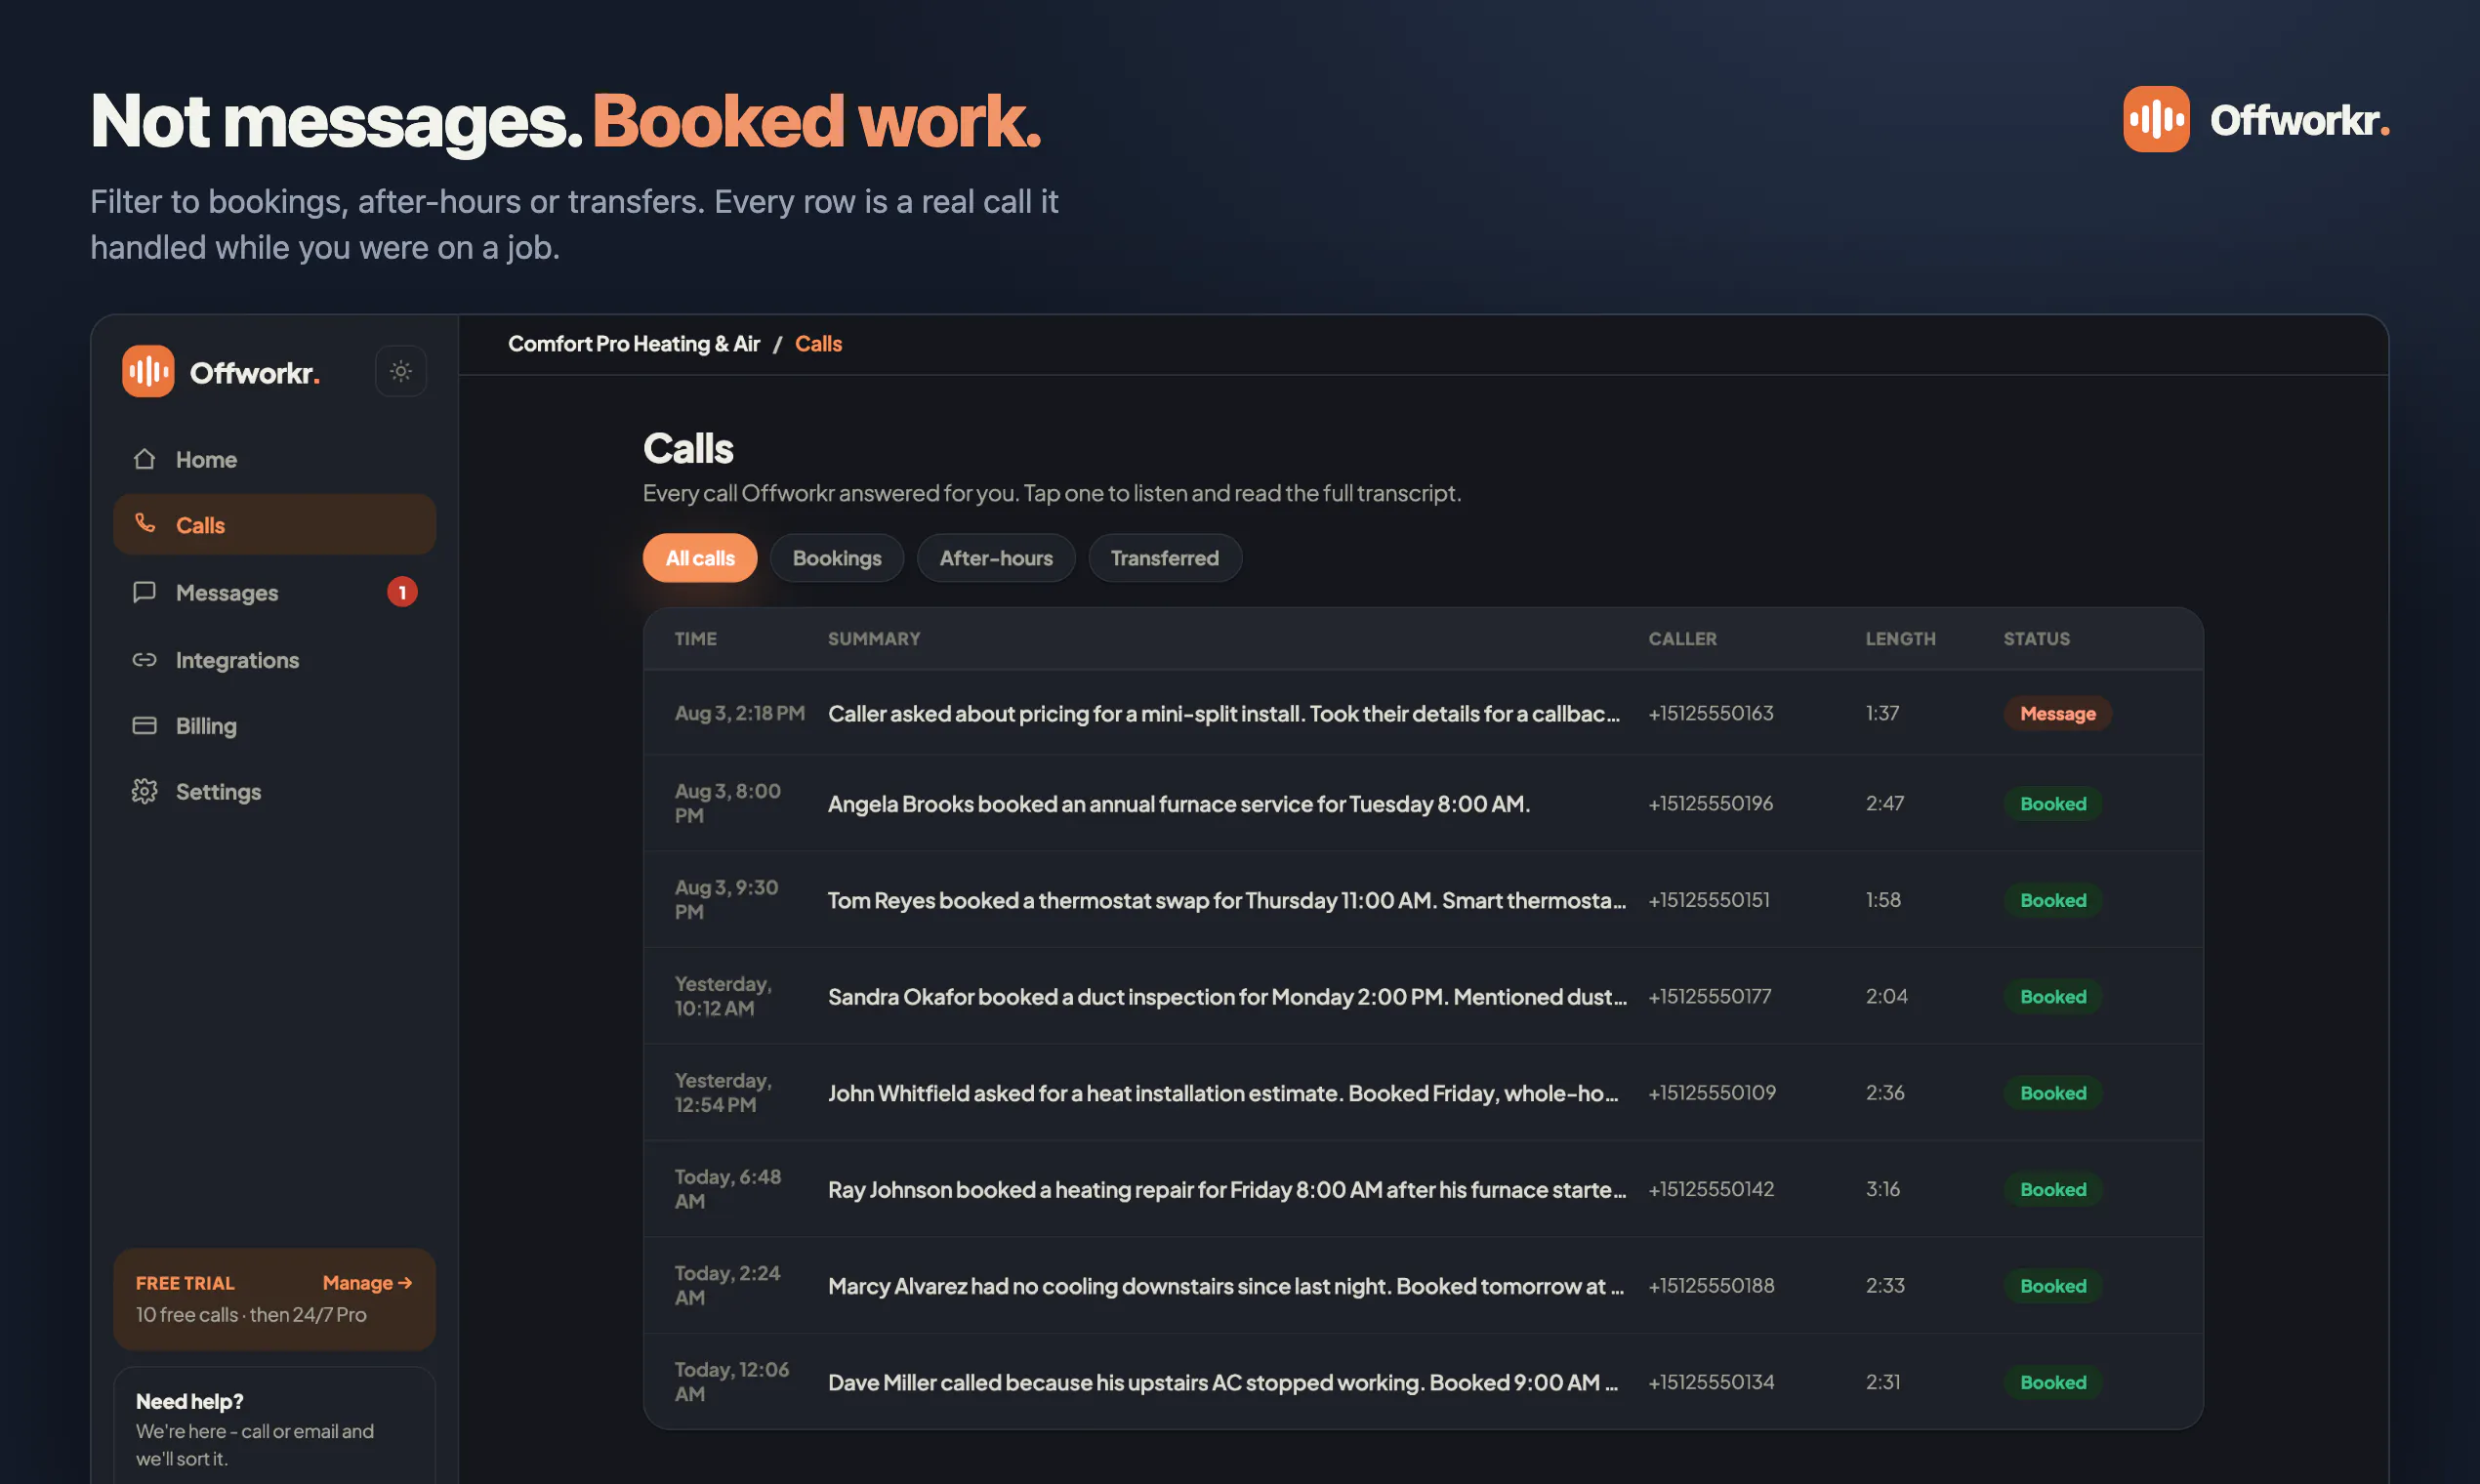The width and height of the screenshot is (2480, 1484).
Task: Click Booked badge for Sandra Okafor
Action: [2052, 997]
